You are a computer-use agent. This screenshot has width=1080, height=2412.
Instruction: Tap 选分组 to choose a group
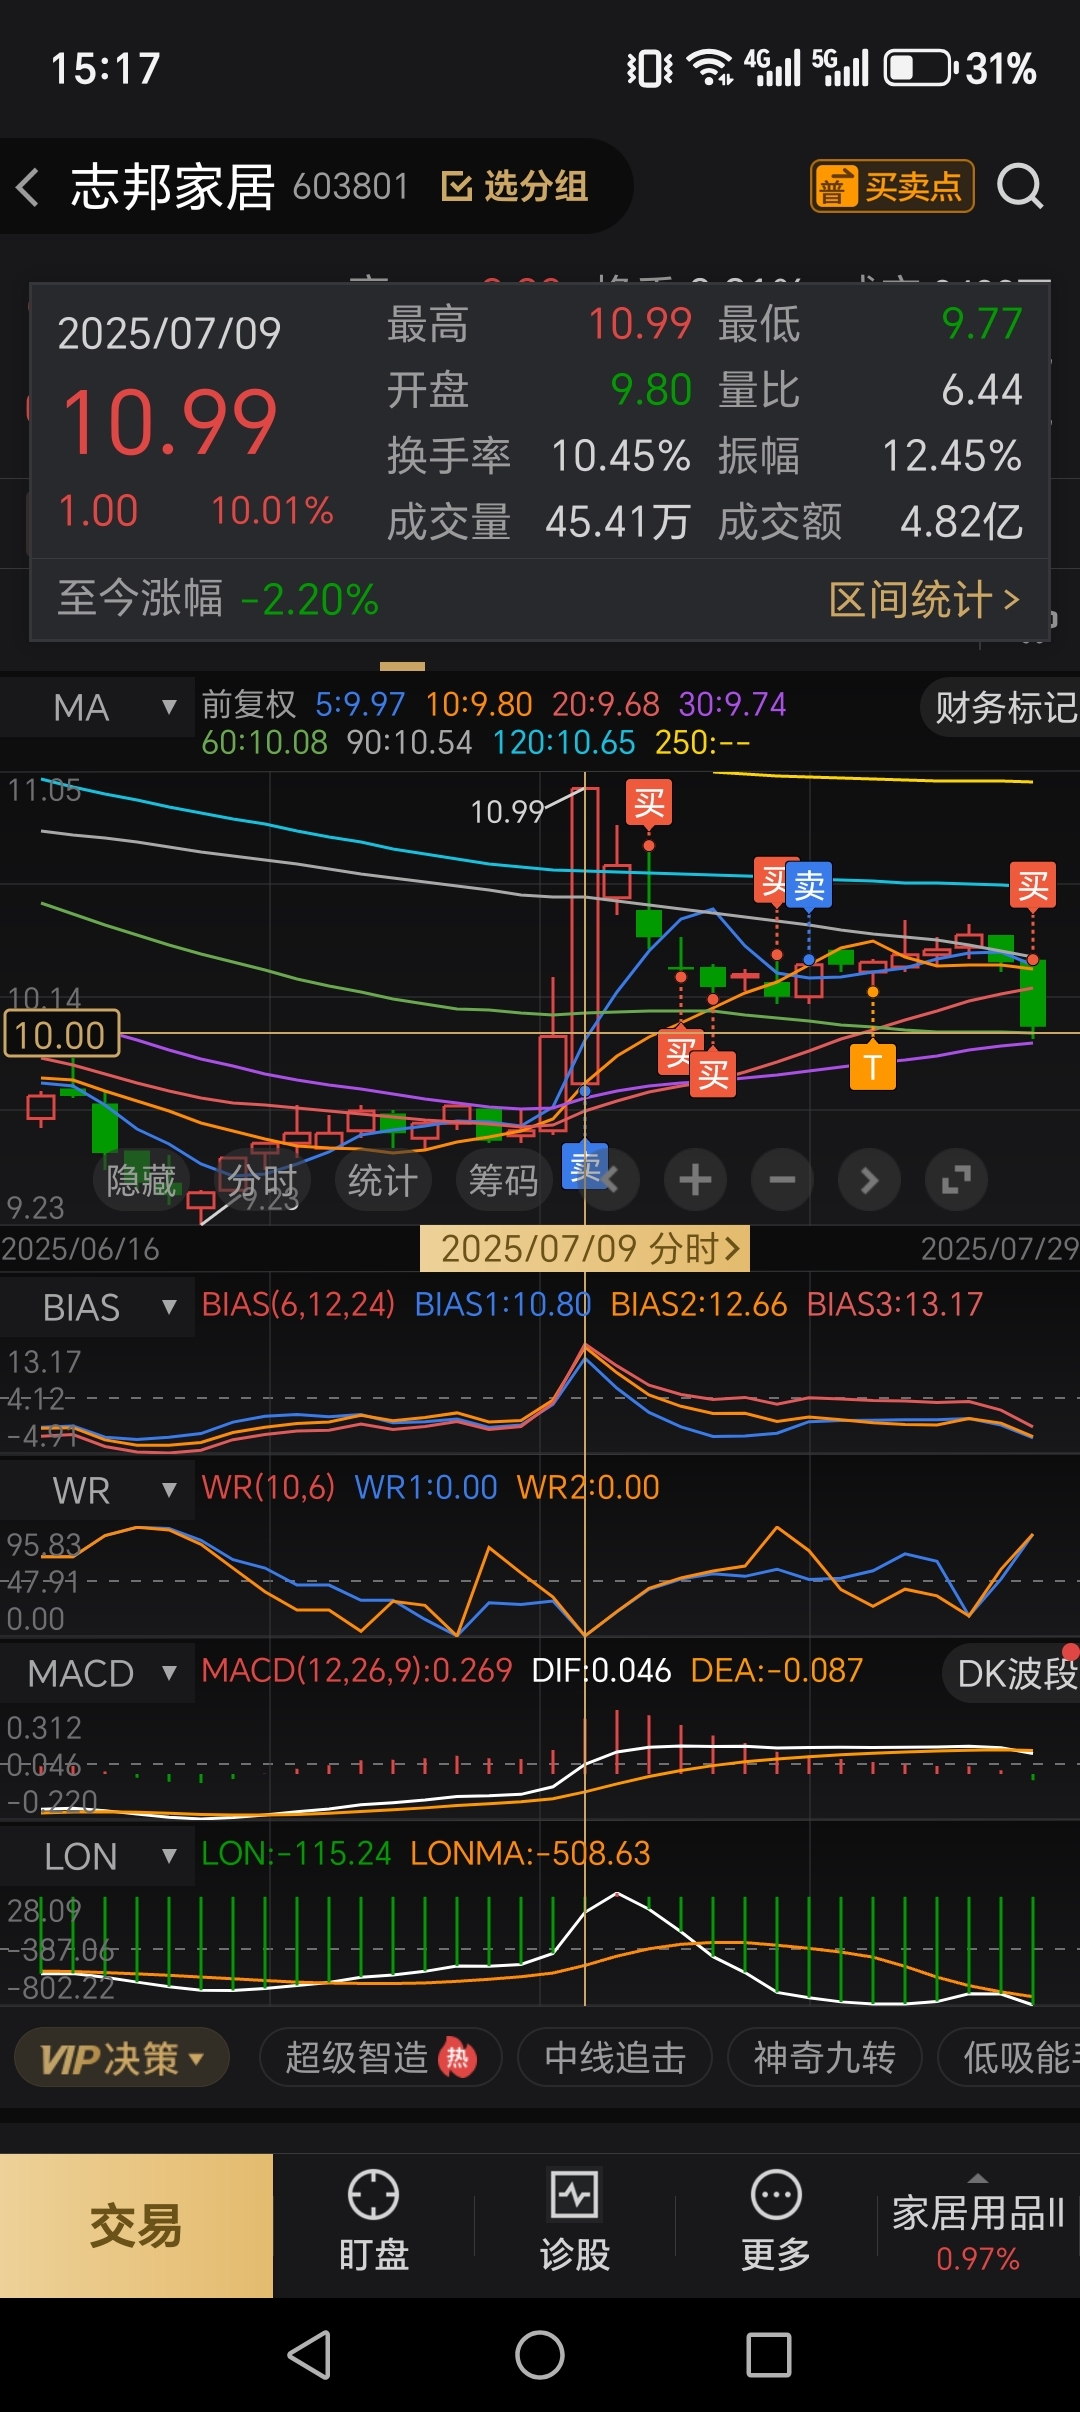point(515,186)
